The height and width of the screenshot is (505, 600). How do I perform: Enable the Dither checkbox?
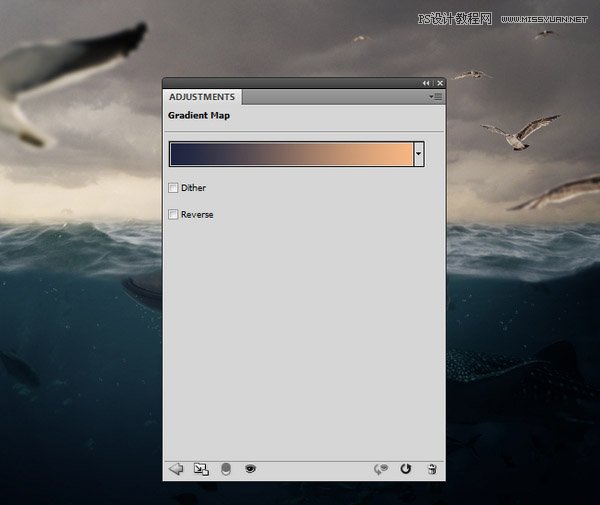tap(174, 188)
